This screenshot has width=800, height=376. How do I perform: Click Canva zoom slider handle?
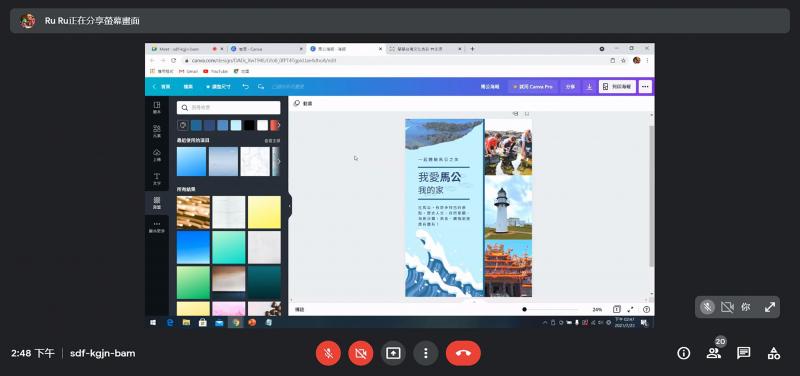coord(524,309)
